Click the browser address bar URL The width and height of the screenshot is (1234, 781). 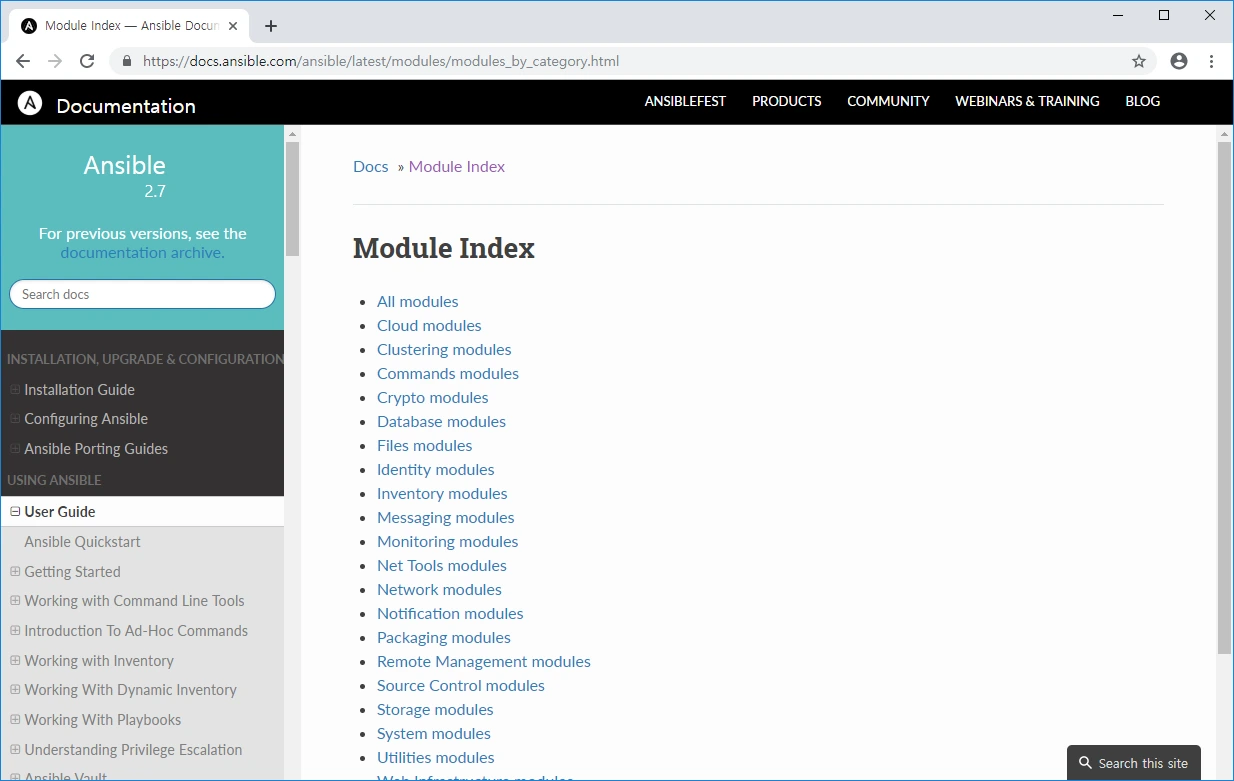click(381, 61)
